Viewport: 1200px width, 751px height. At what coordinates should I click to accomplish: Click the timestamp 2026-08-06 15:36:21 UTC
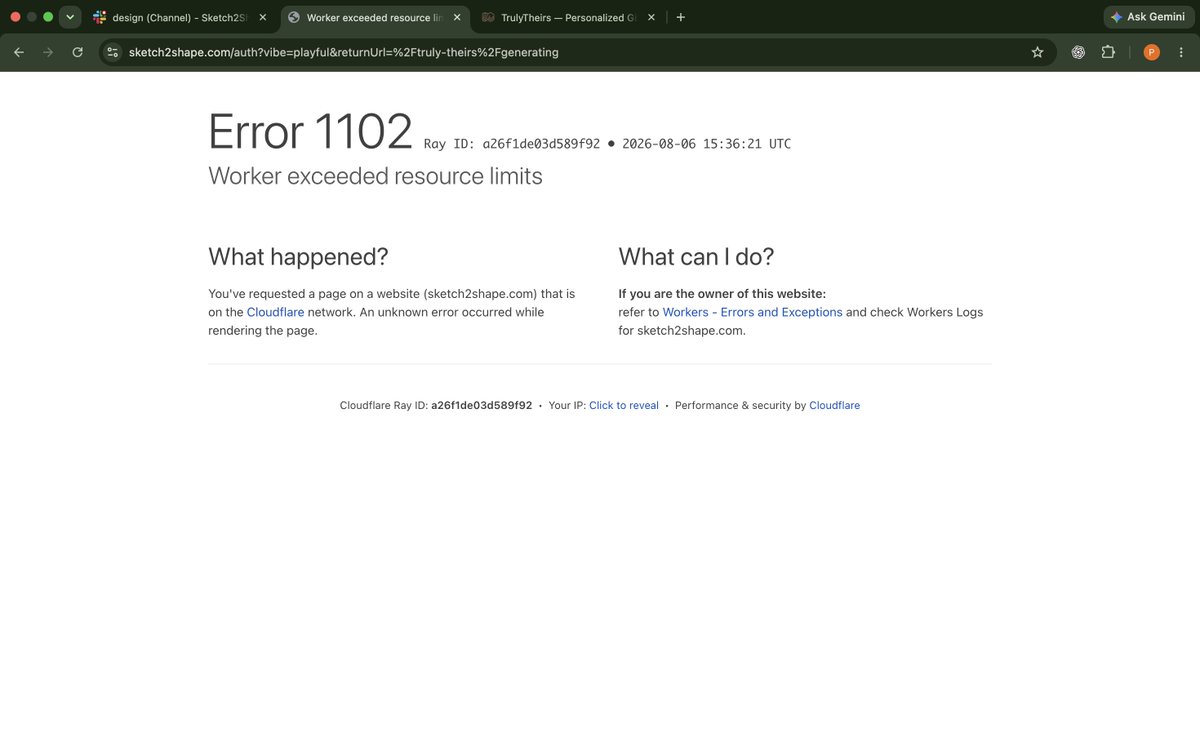tap(706, 144)
